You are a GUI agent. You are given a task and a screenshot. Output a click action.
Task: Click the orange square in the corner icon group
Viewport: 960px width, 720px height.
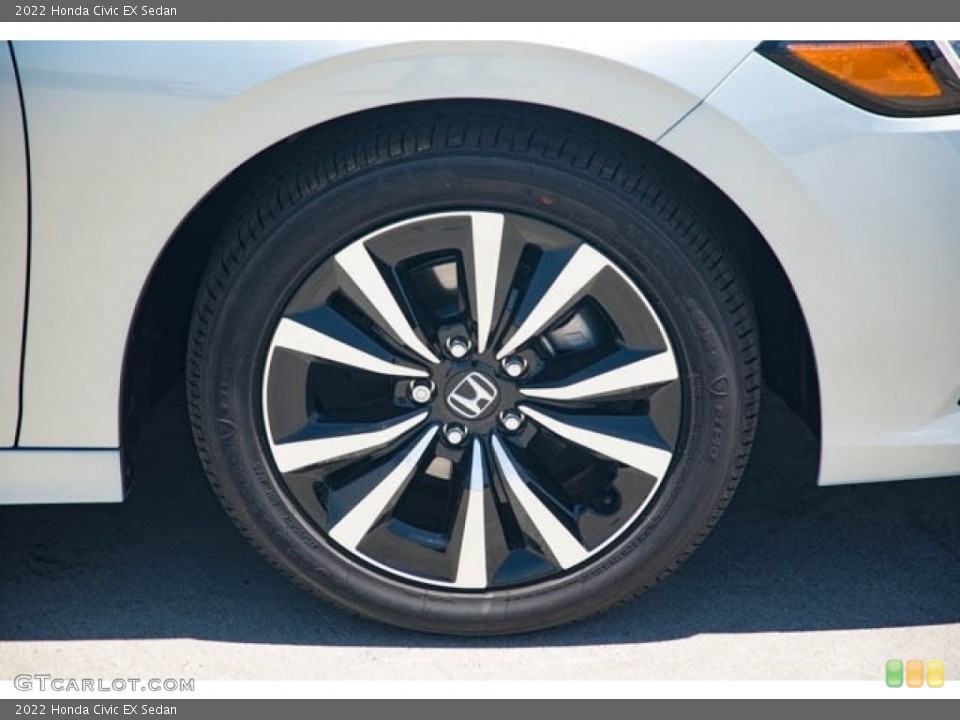click(915, 673)
